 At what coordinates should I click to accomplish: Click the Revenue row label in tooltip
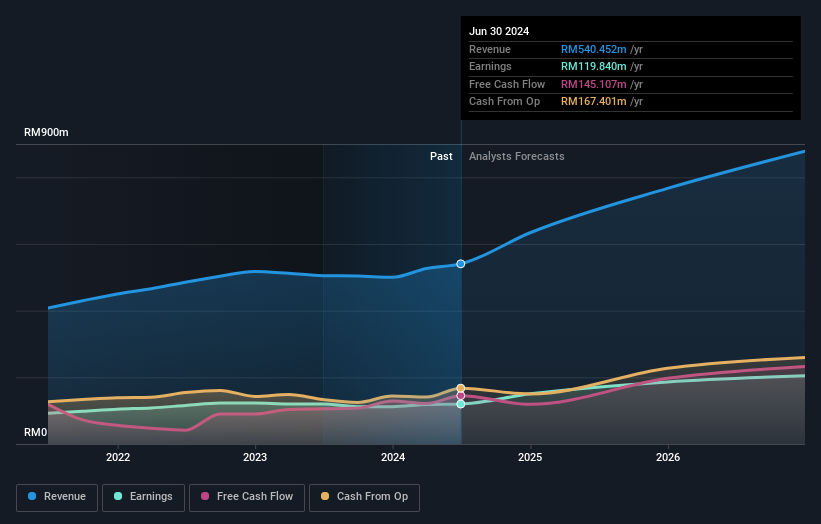[490, 49]
